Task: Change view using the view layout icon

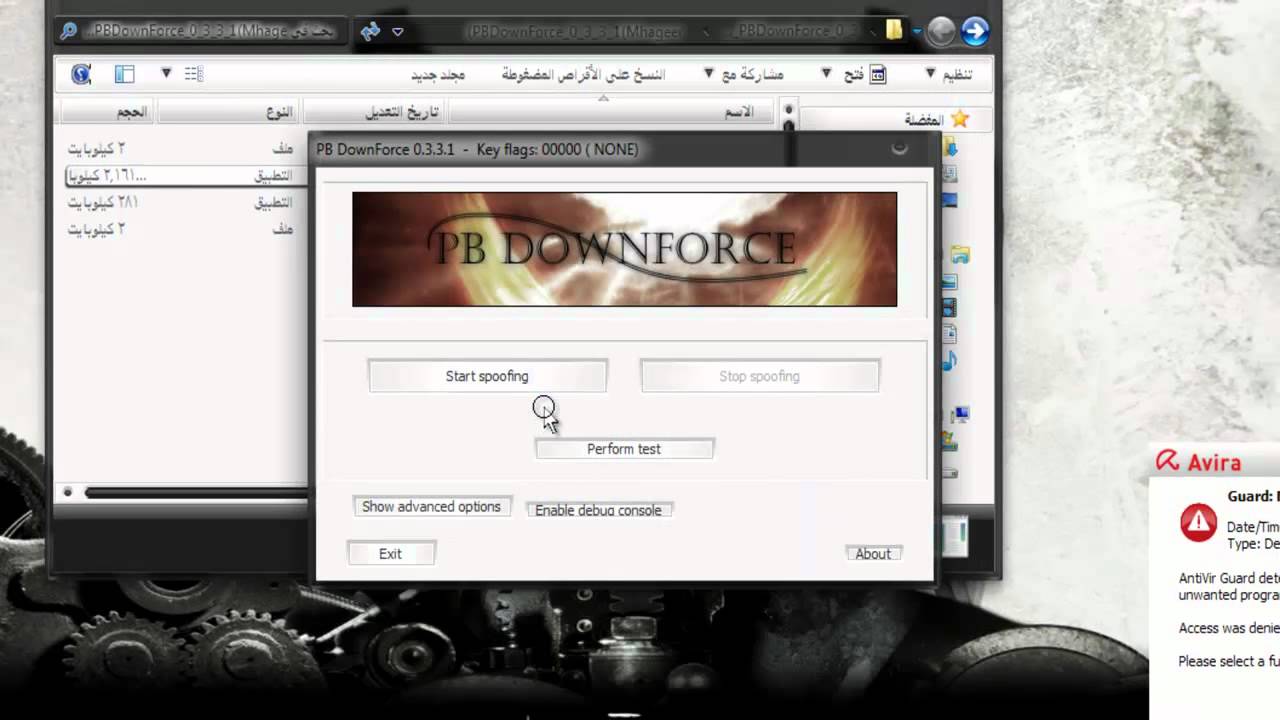Action: coord(194,74)
